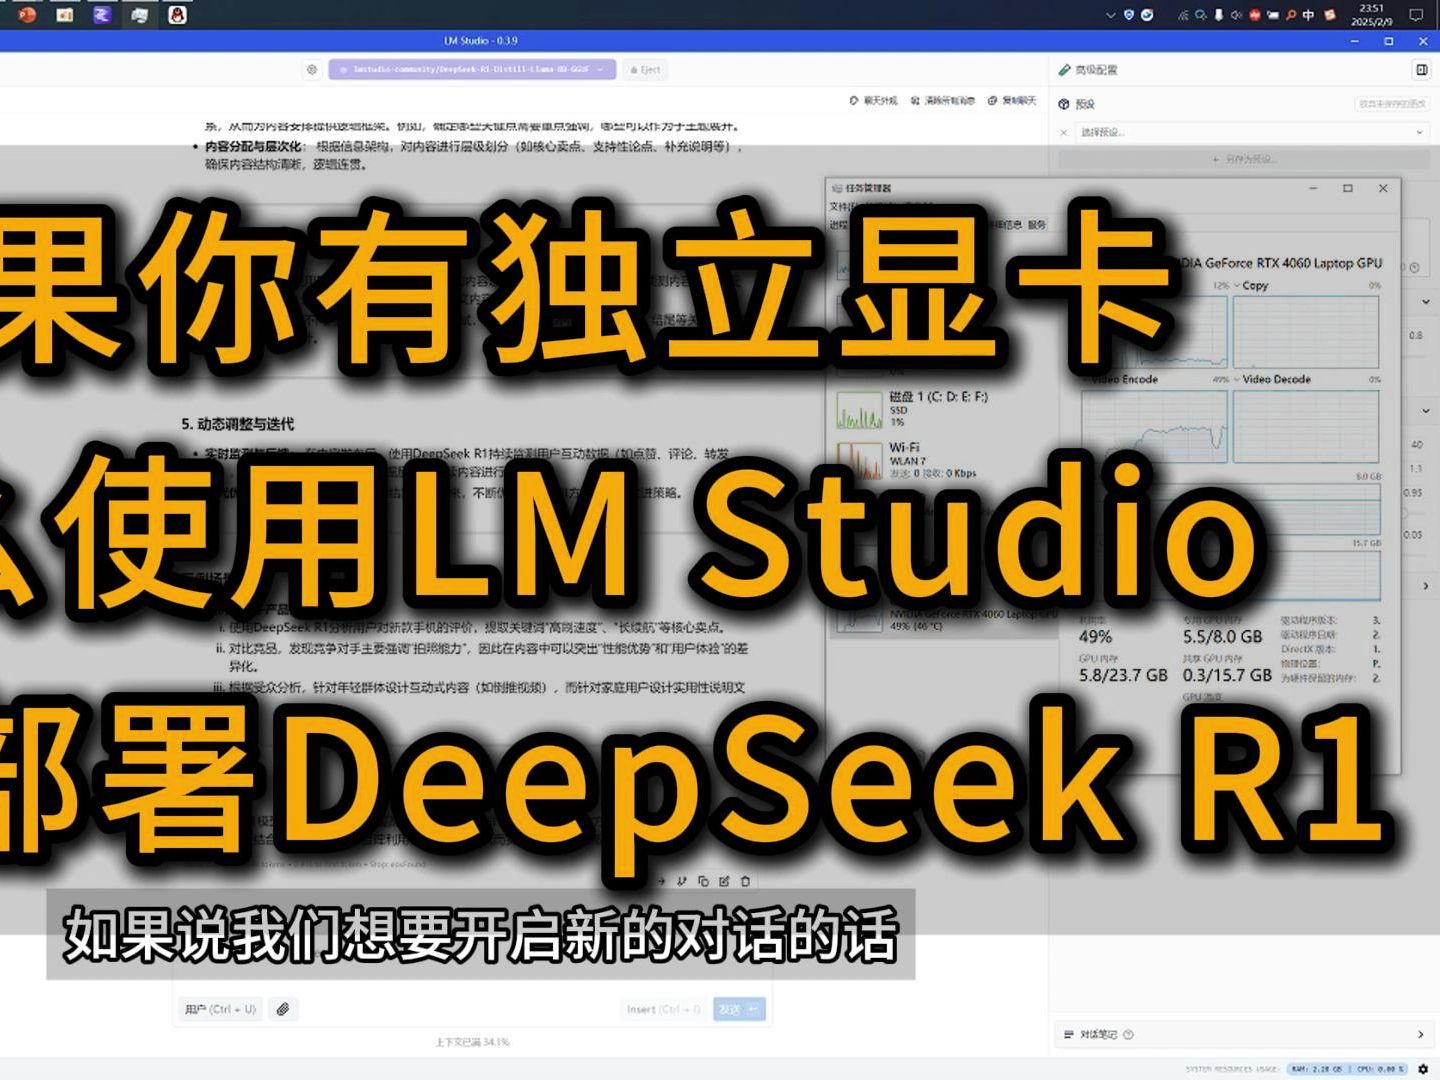Click the Task Manager title bar icon

838,188
